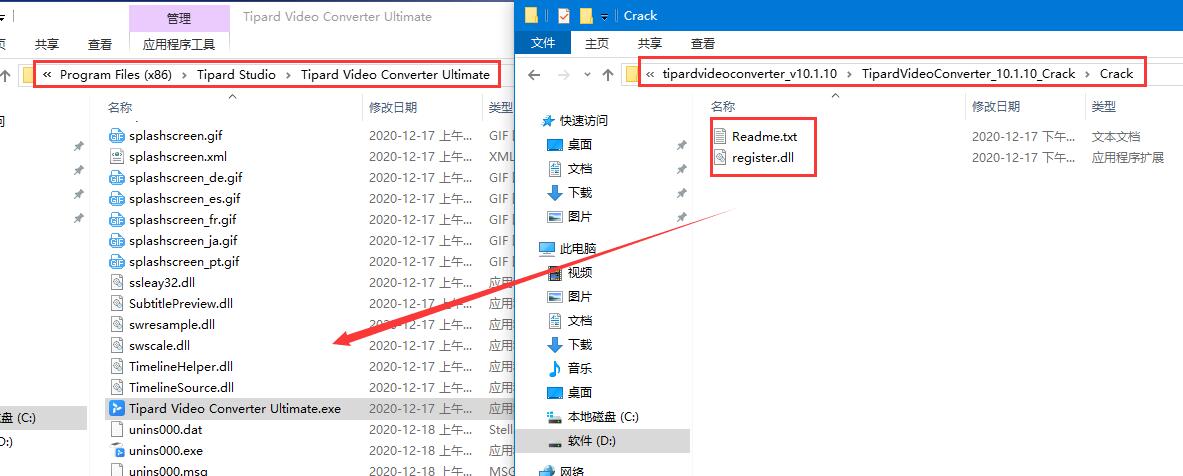Select 此电脑 in the navigation pane
The height and width of the screenshot is (476, 1183).
coord(578,248)
